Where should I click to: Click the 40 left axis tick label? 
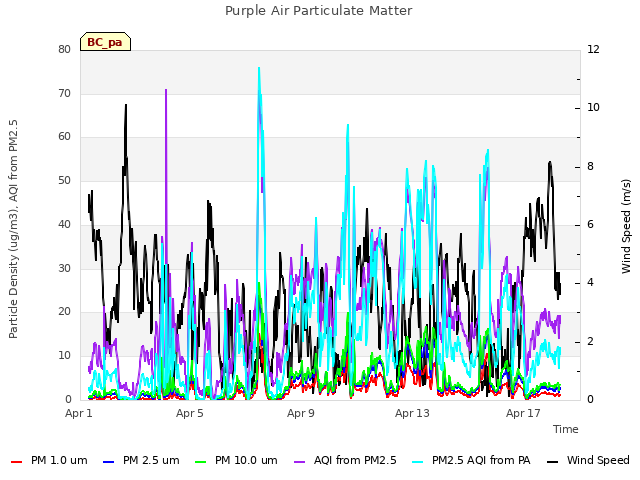pyautogui.click(x=64, y=224)
